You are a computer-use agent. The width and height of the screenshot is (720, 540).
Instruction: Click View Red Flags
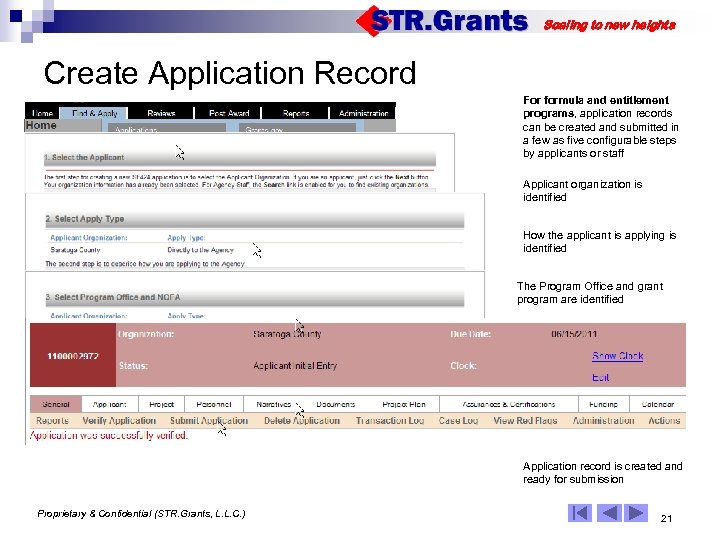(x=525, y=421)
